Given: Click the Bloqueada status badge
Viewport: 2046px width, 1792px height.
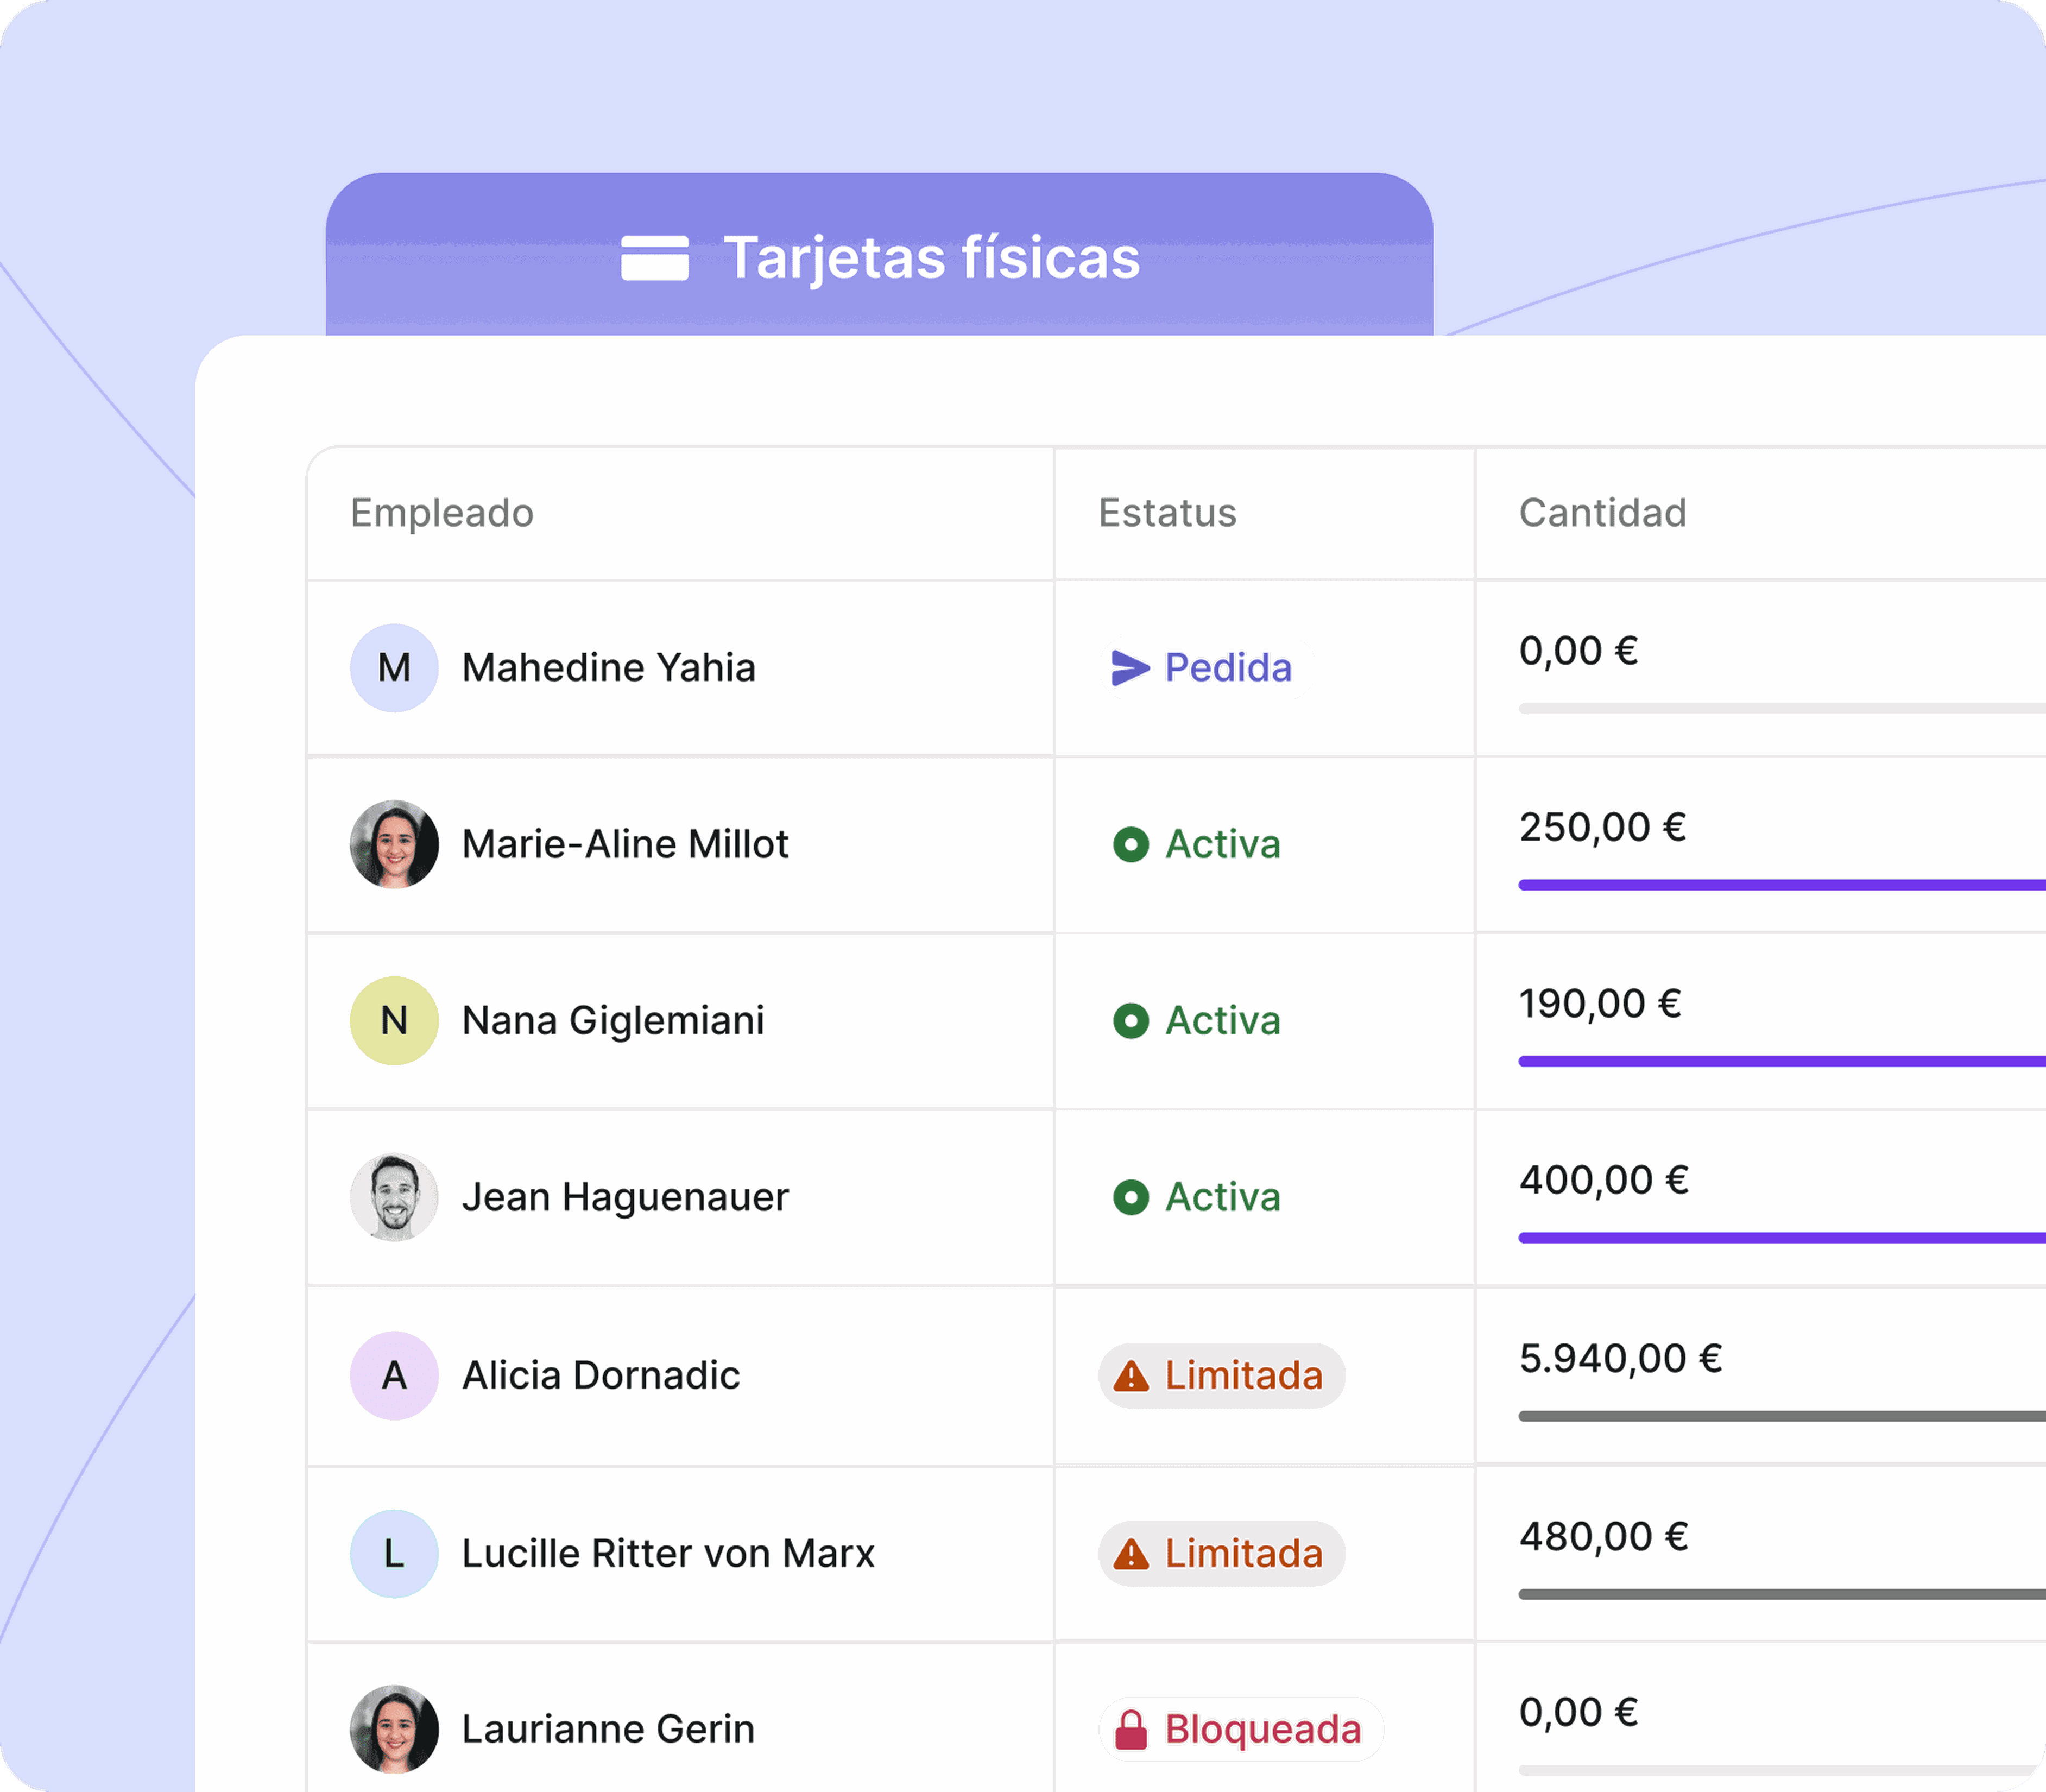Looking at the screenshot, I should tap(1241, 1729).
